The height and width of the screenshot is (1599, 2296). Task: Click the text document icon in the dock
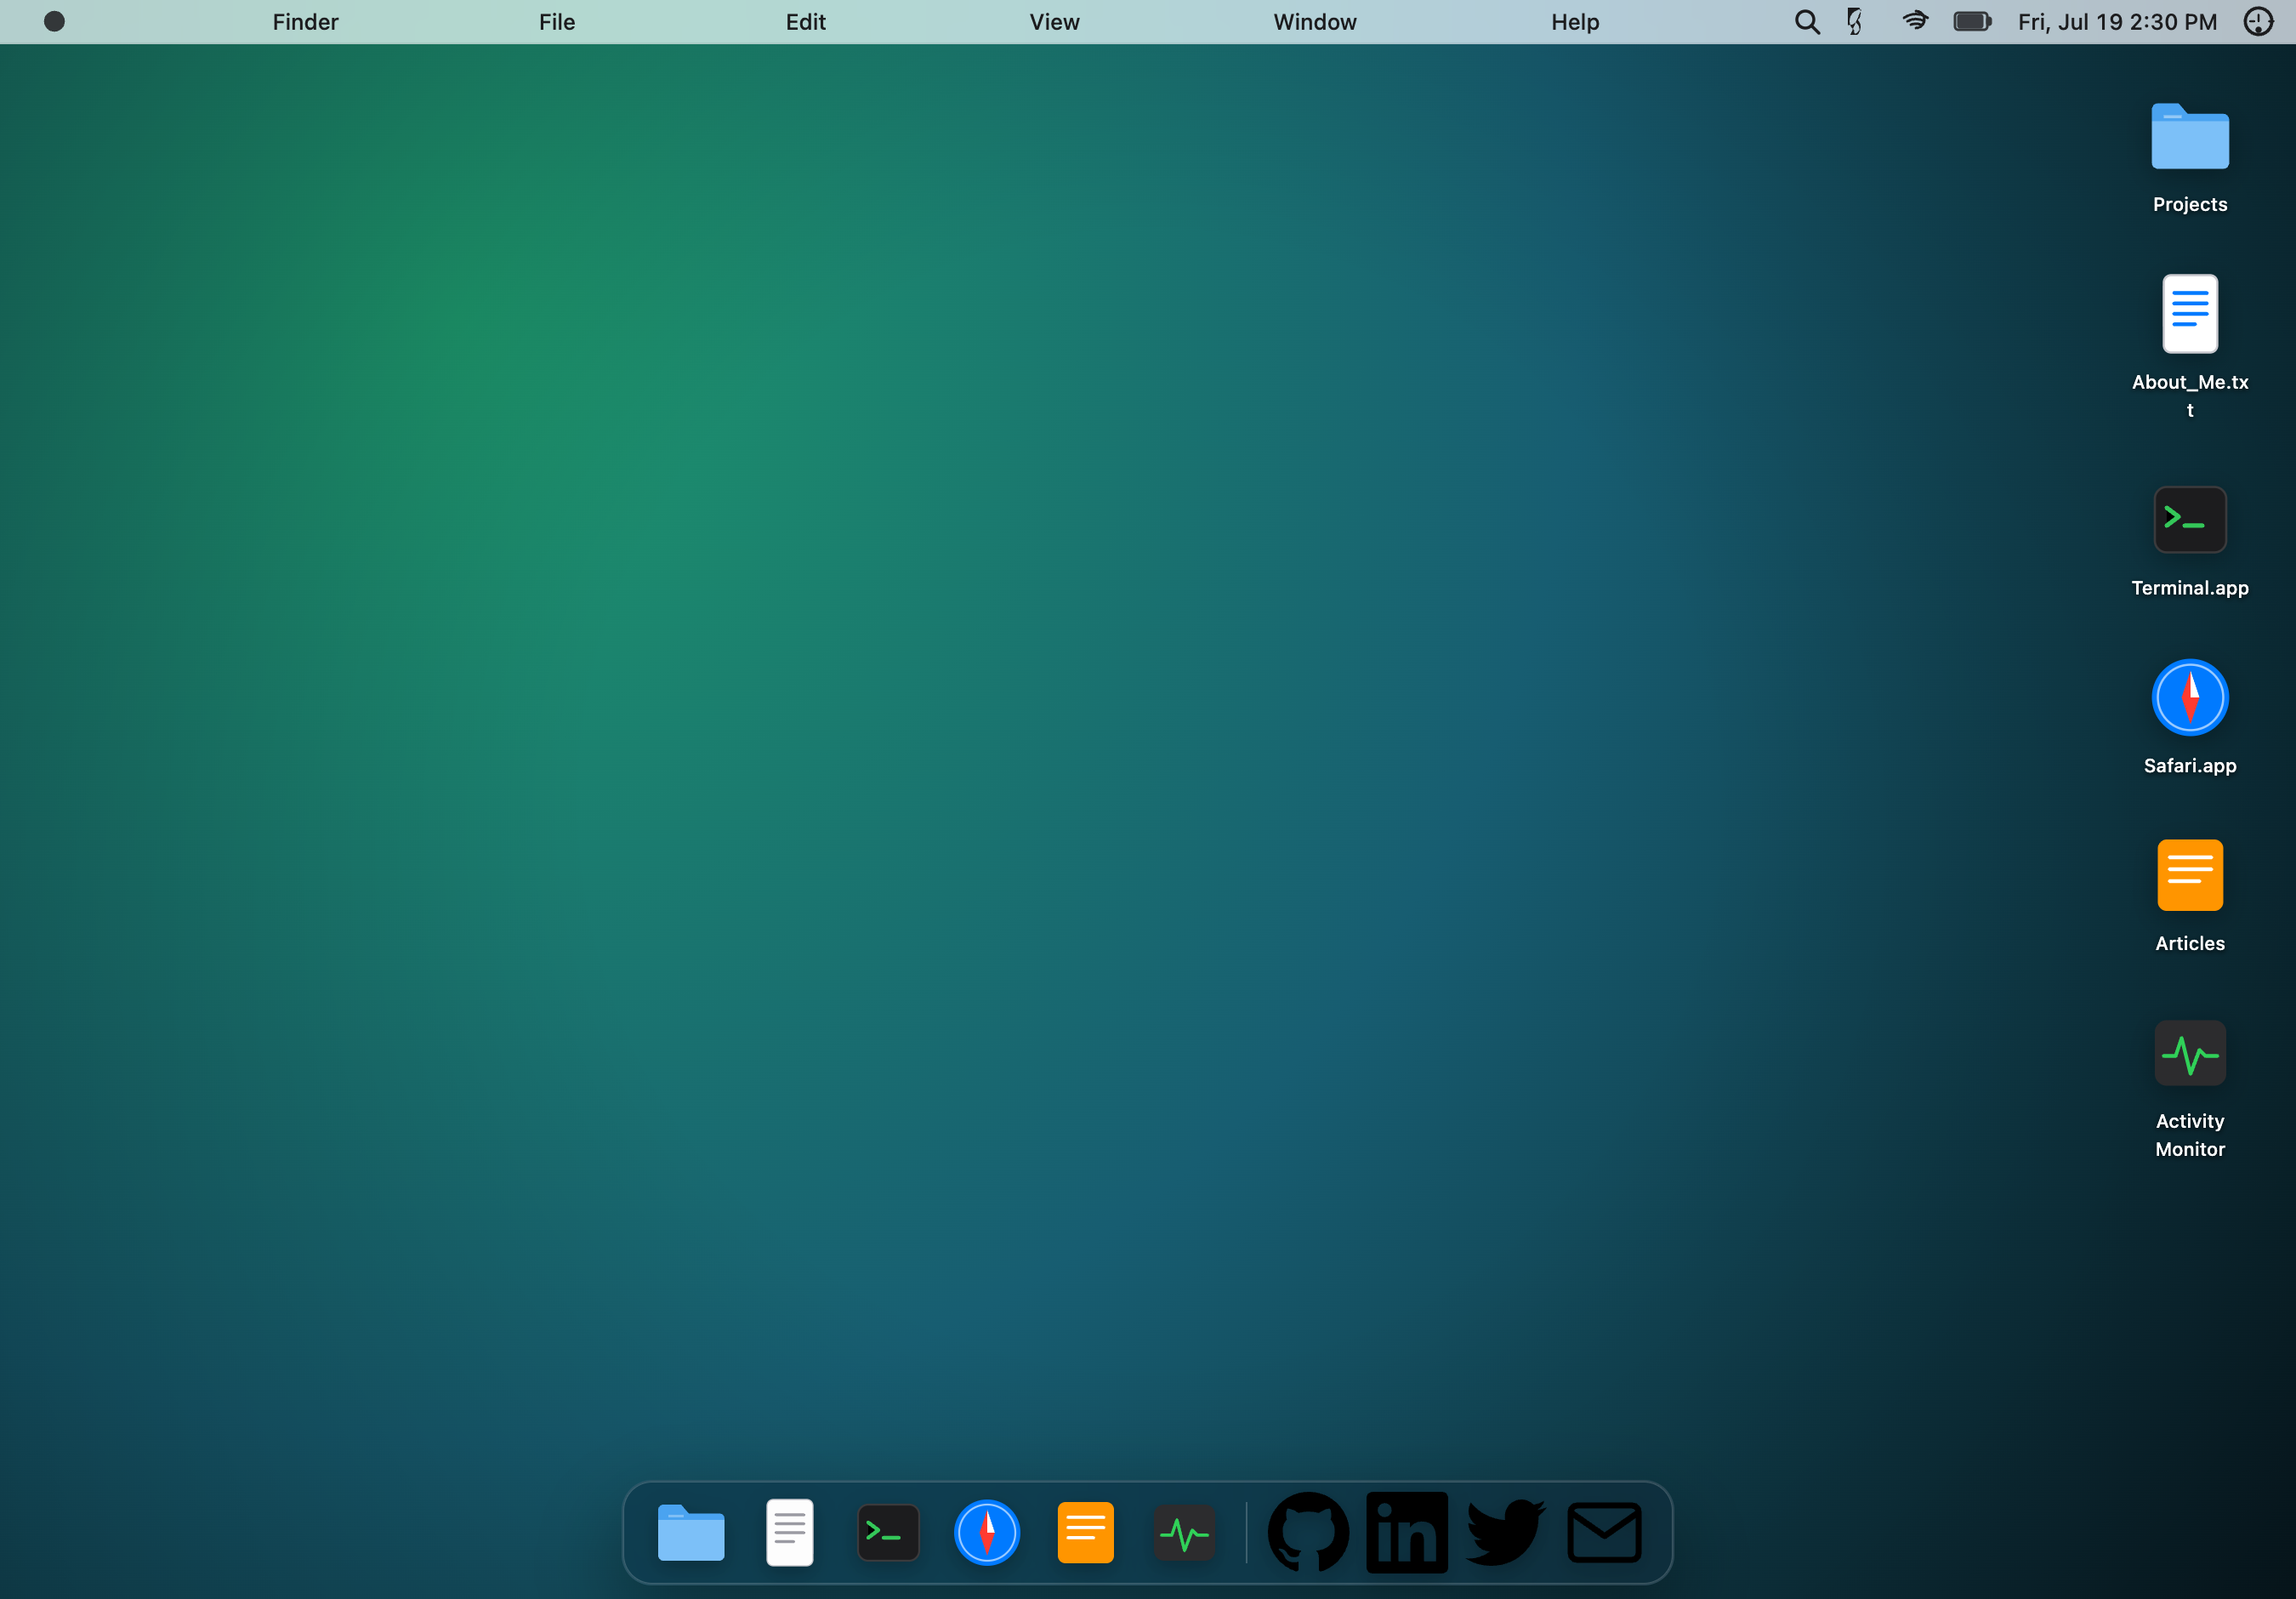pos(789,1532)
